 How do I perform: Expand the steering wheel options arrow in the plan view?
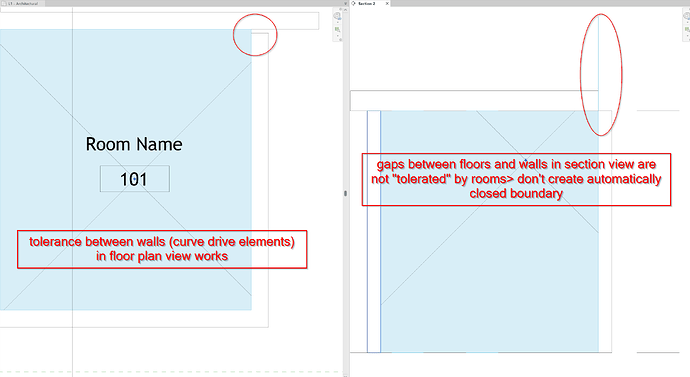point(338,22)
